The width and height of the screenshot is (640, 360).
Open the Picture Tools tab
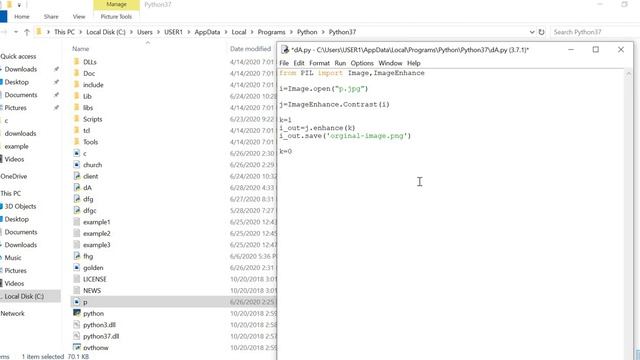116,17
